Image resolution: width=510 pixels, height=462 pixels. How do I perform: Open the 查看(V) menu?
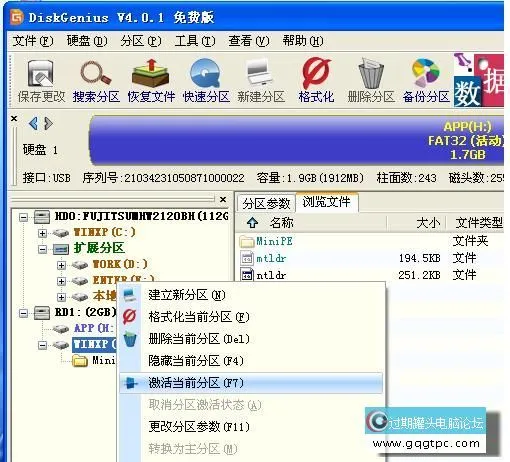[249, 41]
